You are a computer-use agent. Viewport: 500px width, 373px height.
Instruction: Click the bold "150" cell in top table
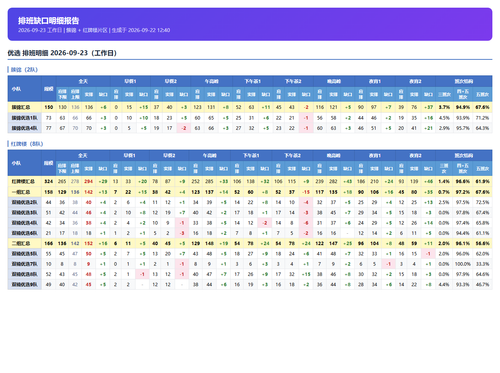click(49, 107)
